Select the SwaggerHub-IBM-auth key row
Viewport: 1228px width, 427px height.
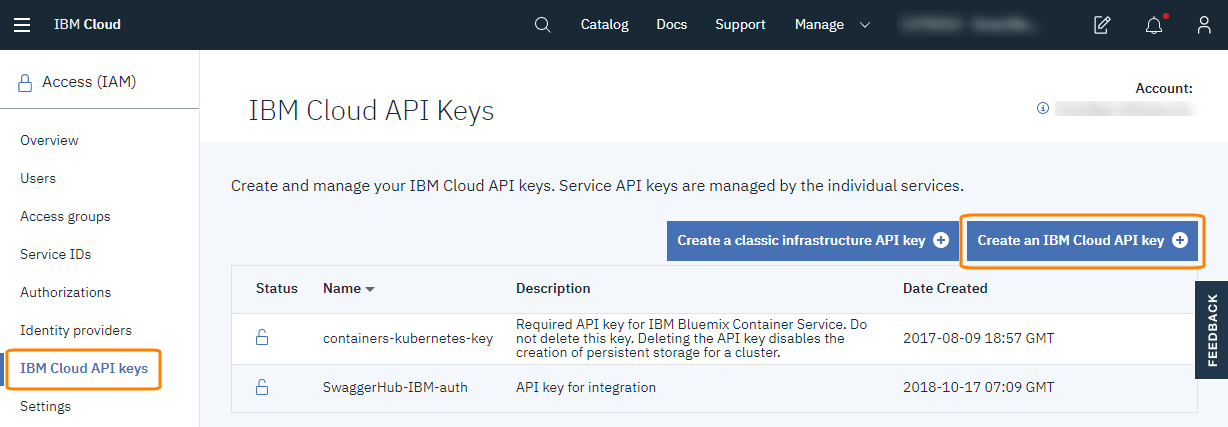click(x=395, y=387)
